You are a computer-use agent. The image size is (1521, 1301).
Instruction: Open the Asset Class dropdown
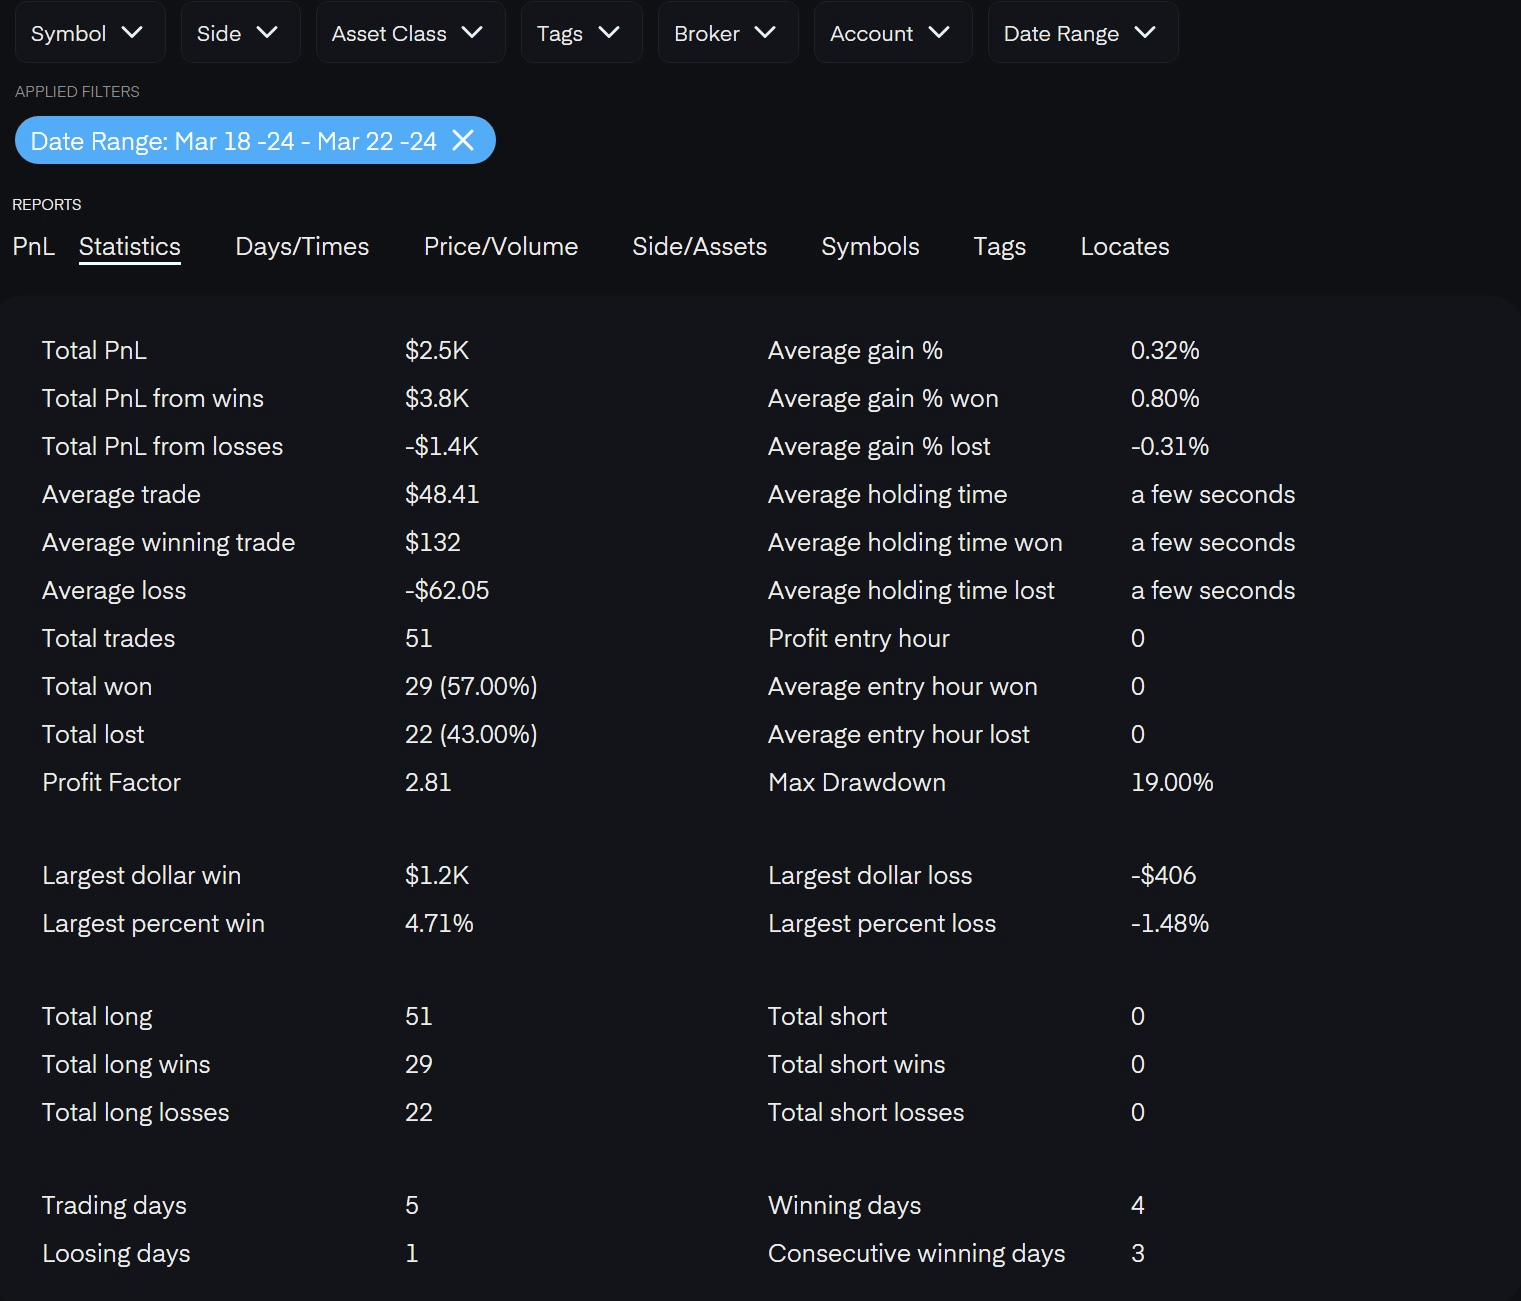coord(408,33)
